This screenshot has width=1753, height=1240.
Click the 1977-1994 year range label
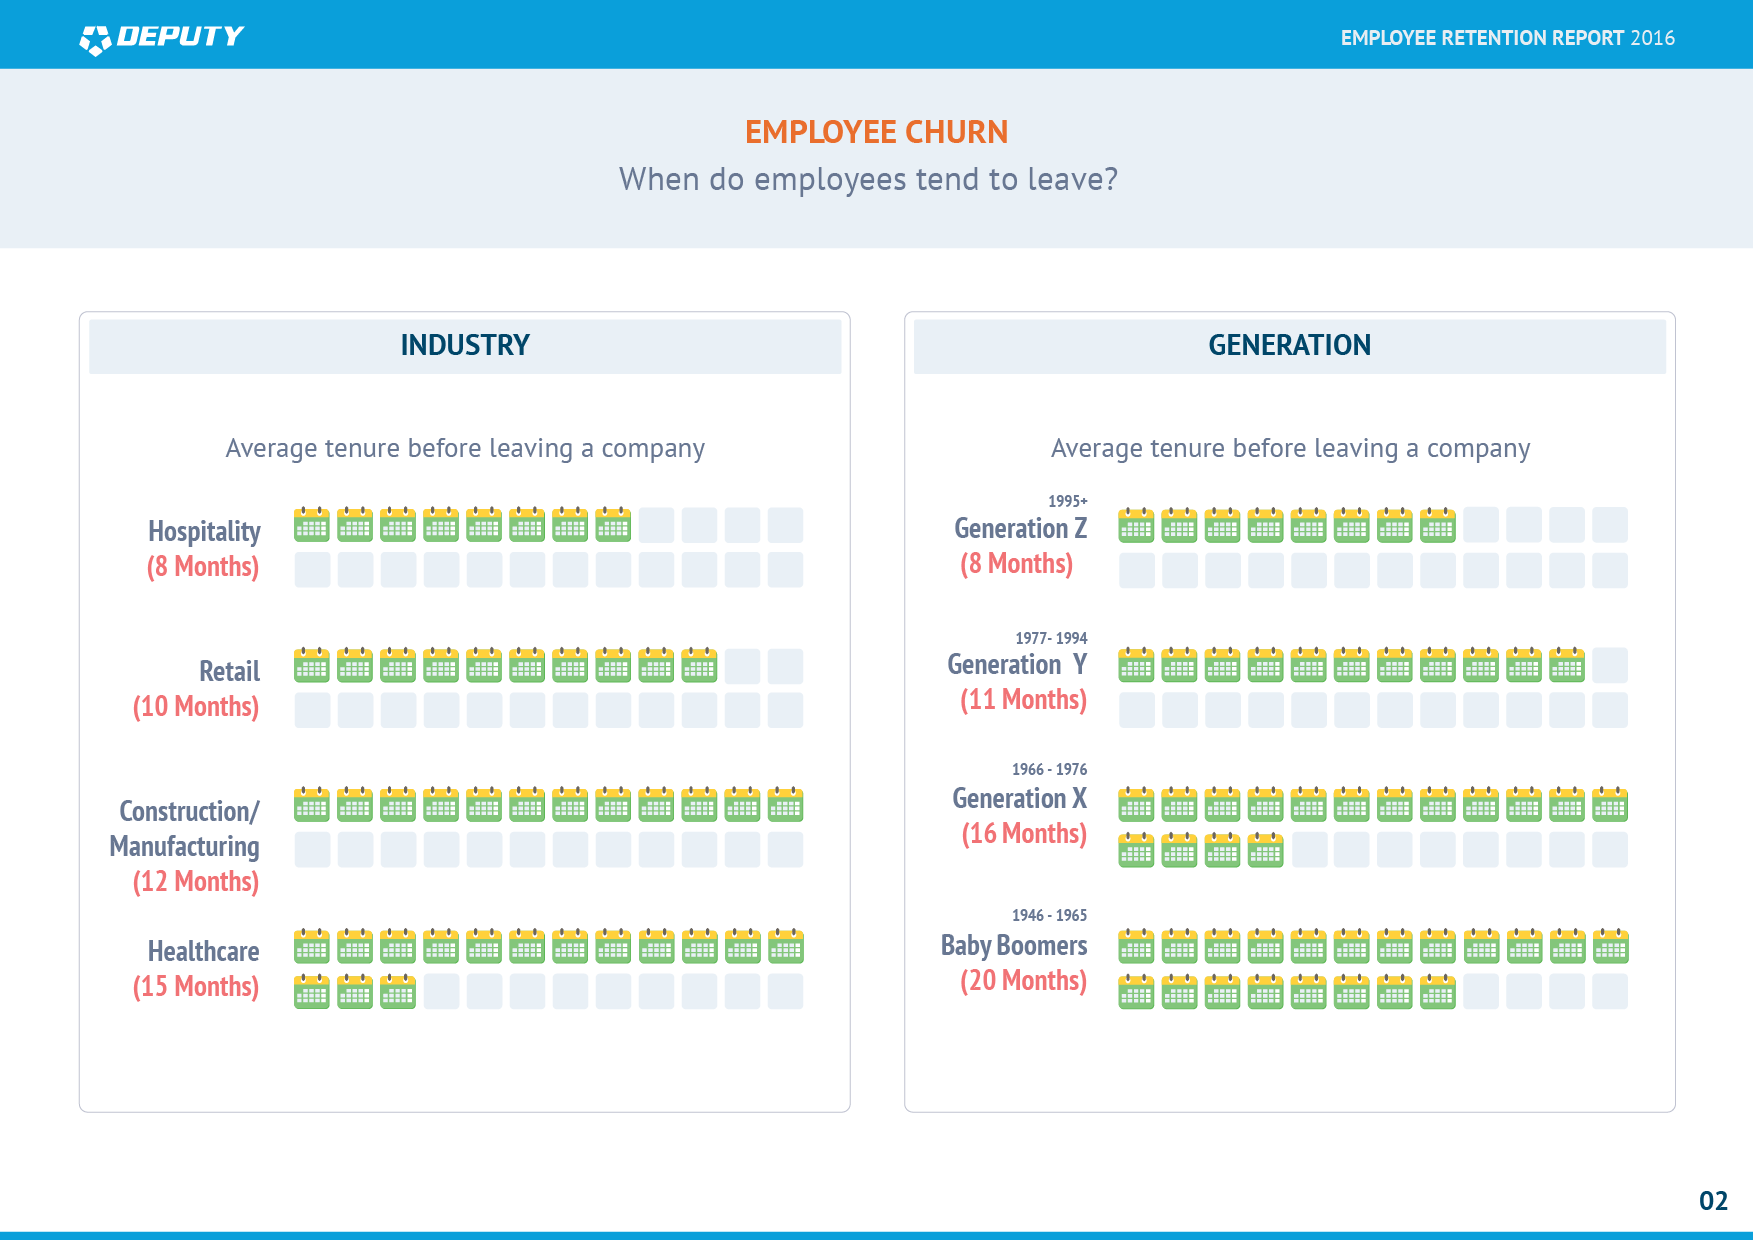[x=1051, y=638]
